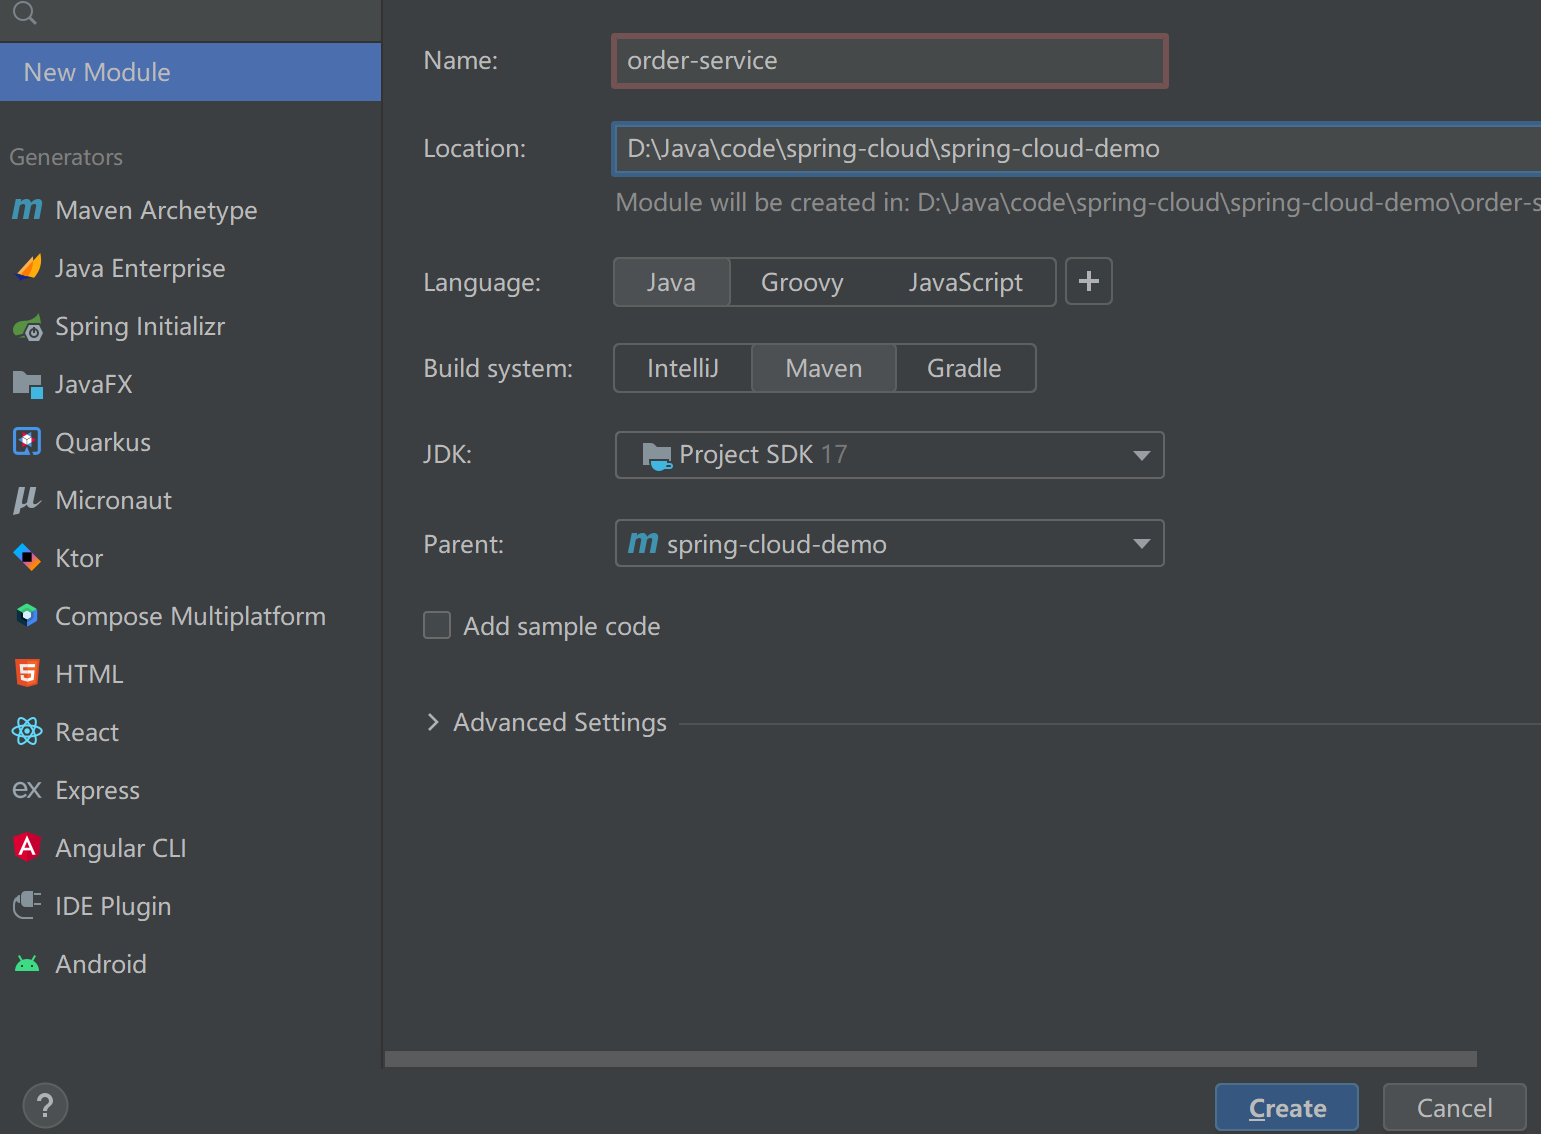The width and height of the screenshot is (1541, 1134).
Task: Click the Cancel button
Action: click(x=1454, y=1108)
